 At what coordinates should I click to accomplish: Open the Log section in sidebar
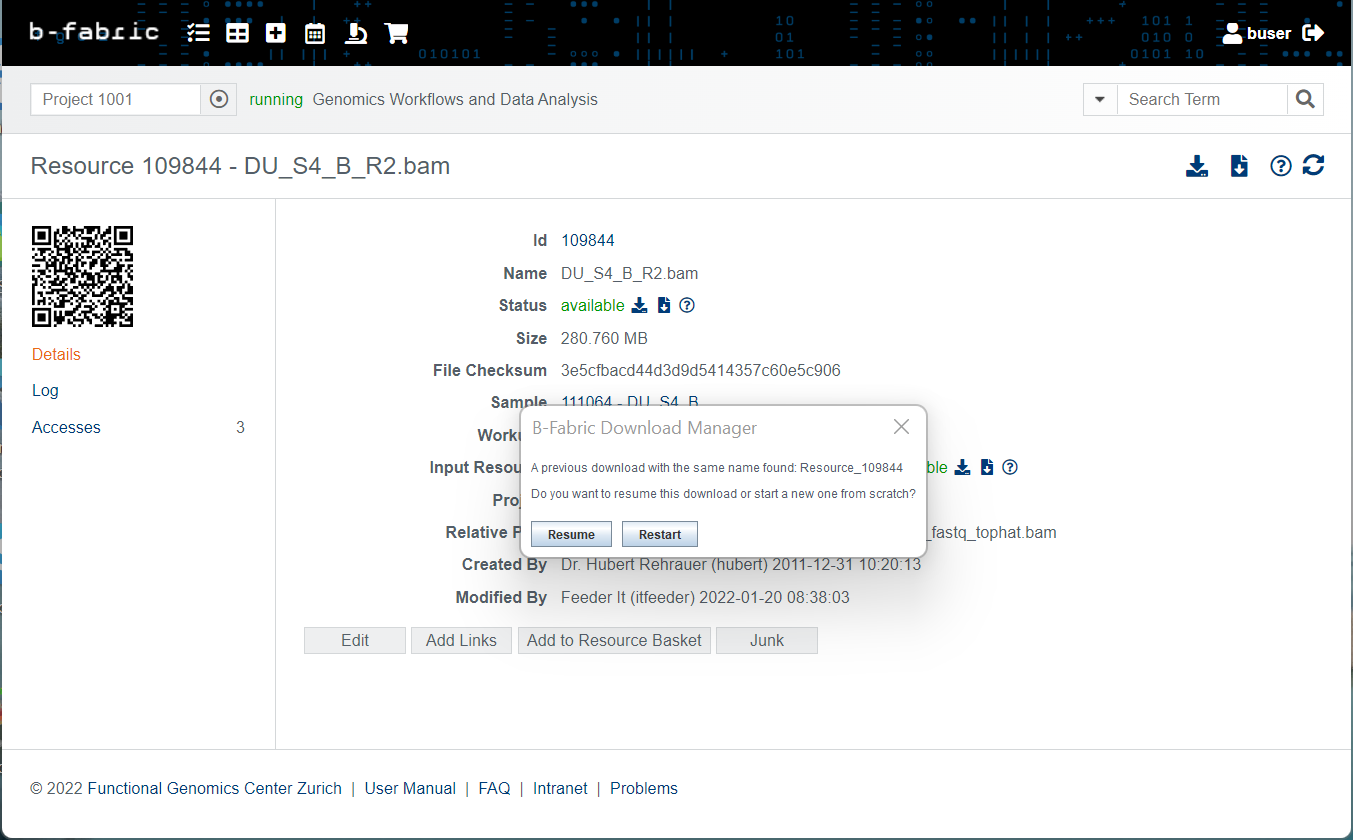click(45, 391)
